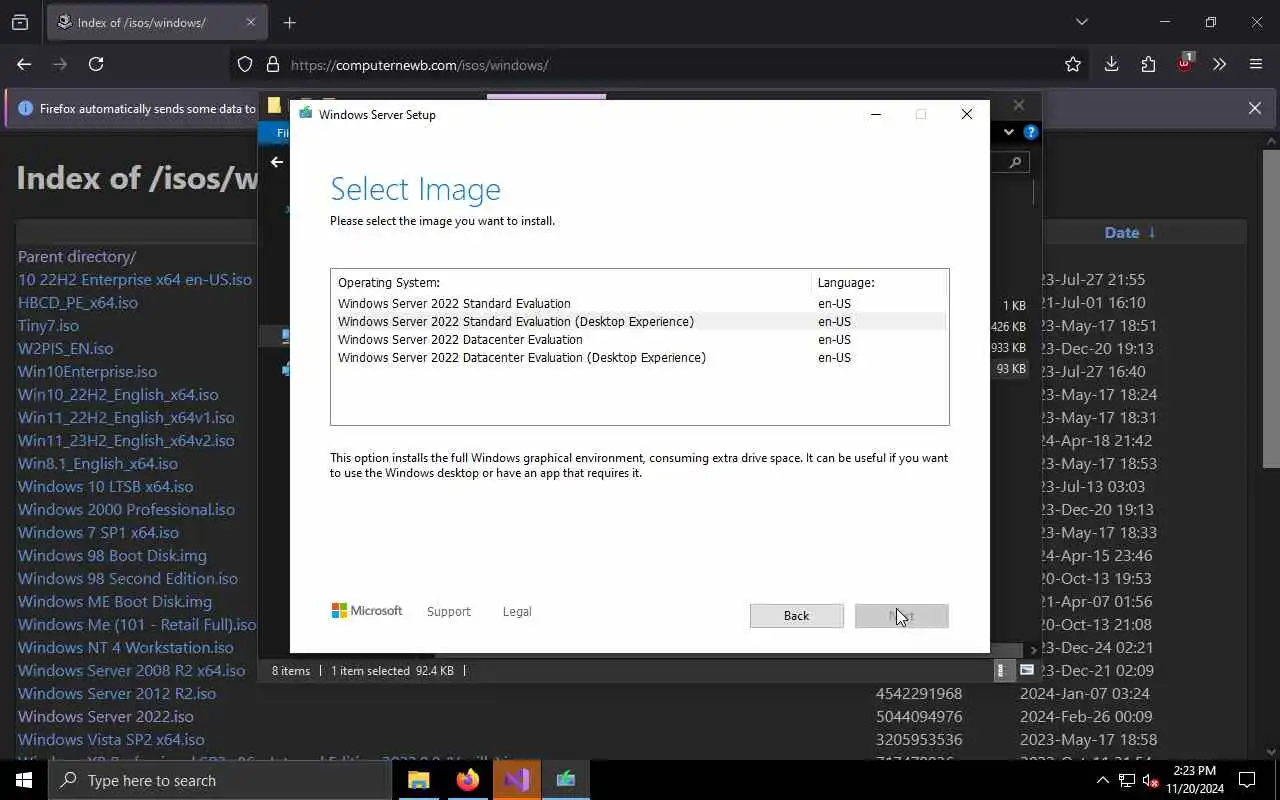Viewport: 1280px width, 800px height.
Task: Click Win10_22H2_English_x64.iso link
Action: [x=118, y=394]
